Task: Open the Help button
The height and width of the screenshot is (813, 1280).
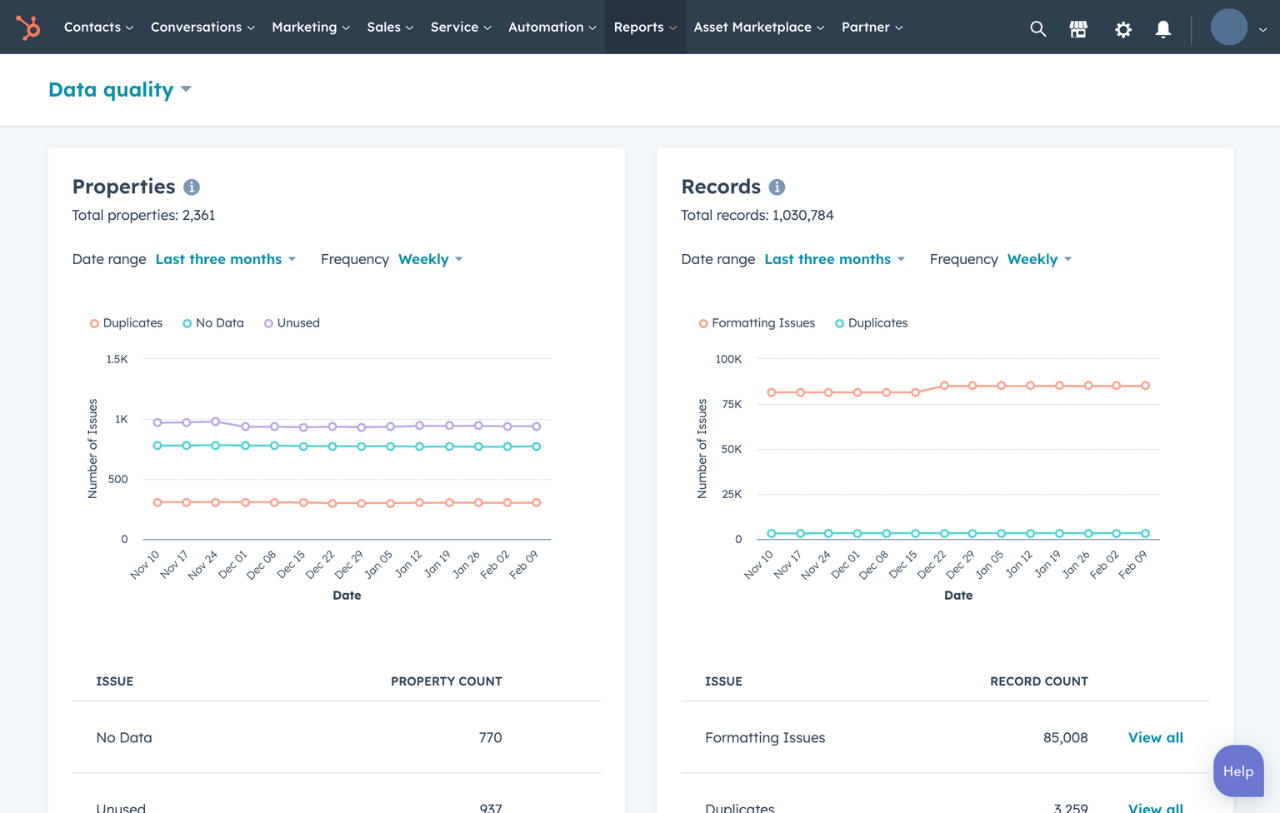Action: [1238, 771]
